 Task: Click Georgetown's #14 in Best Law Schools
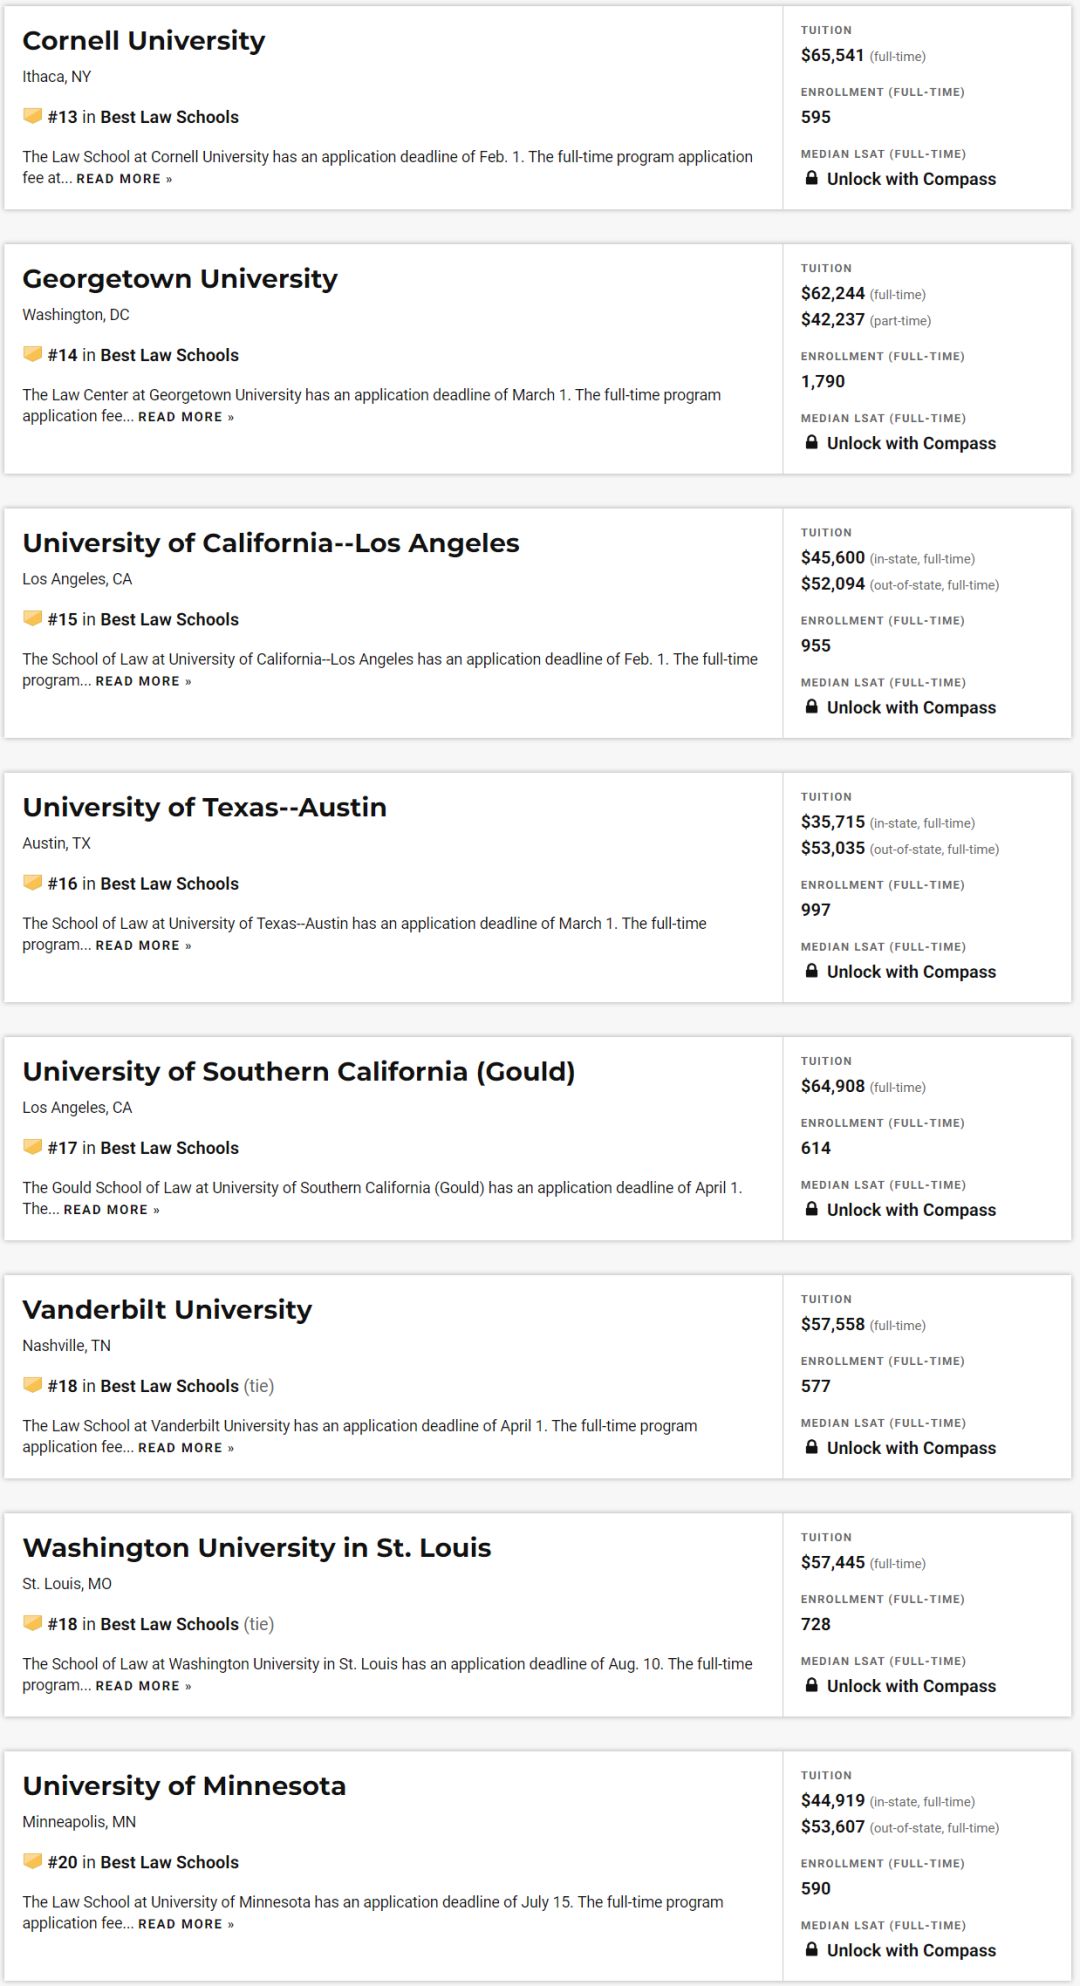pos(143,355)
